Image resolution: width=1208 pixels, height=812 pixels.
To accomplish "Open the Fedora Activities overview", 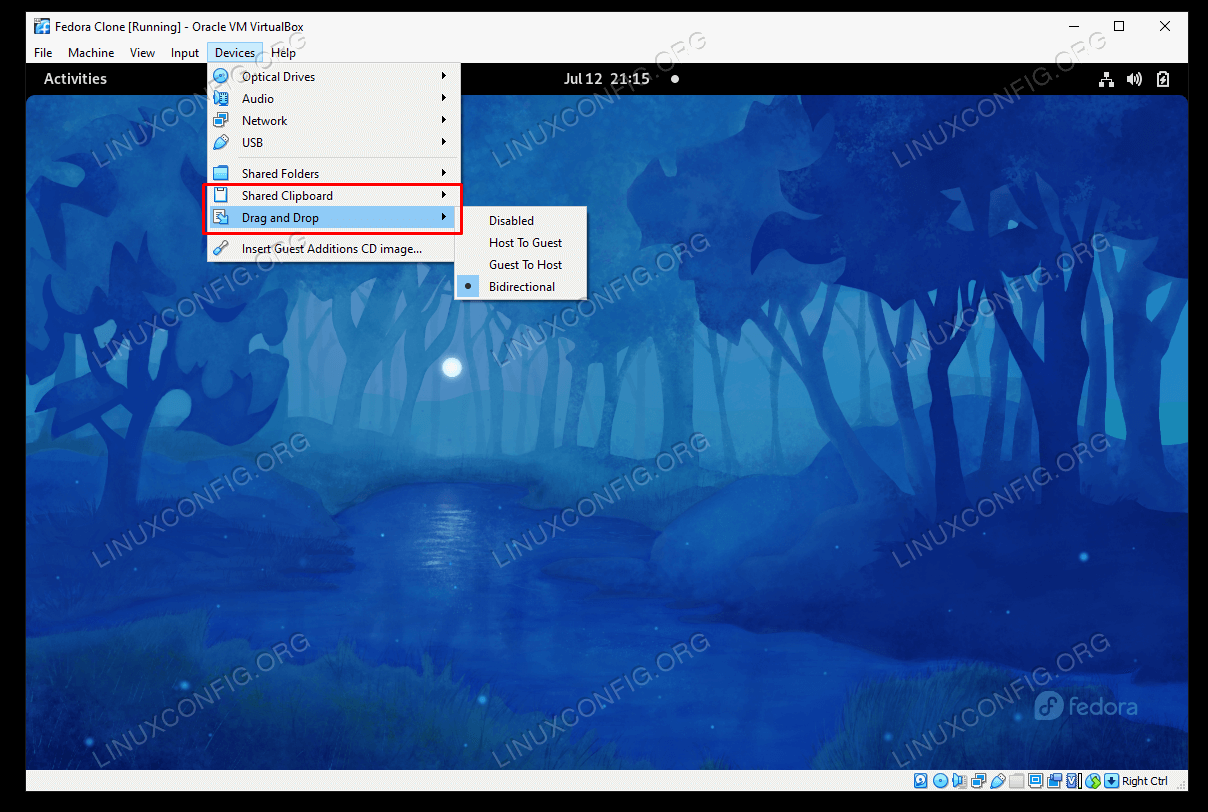I will click(75, 79).
